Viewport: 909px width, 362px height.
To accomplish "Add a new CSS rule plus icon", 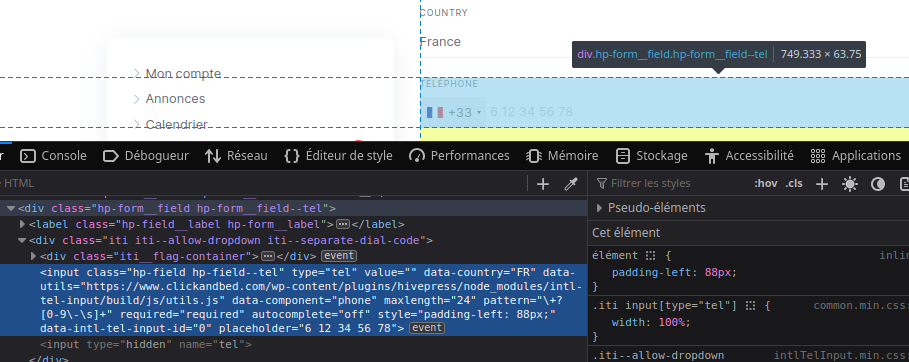I will click(821, 184).
